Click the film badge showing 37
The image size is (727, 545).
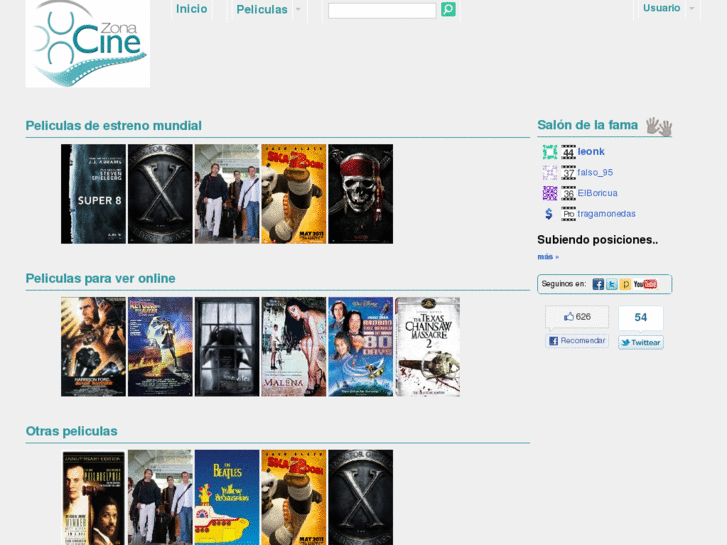pyautogui.click(x=568, y=173)
